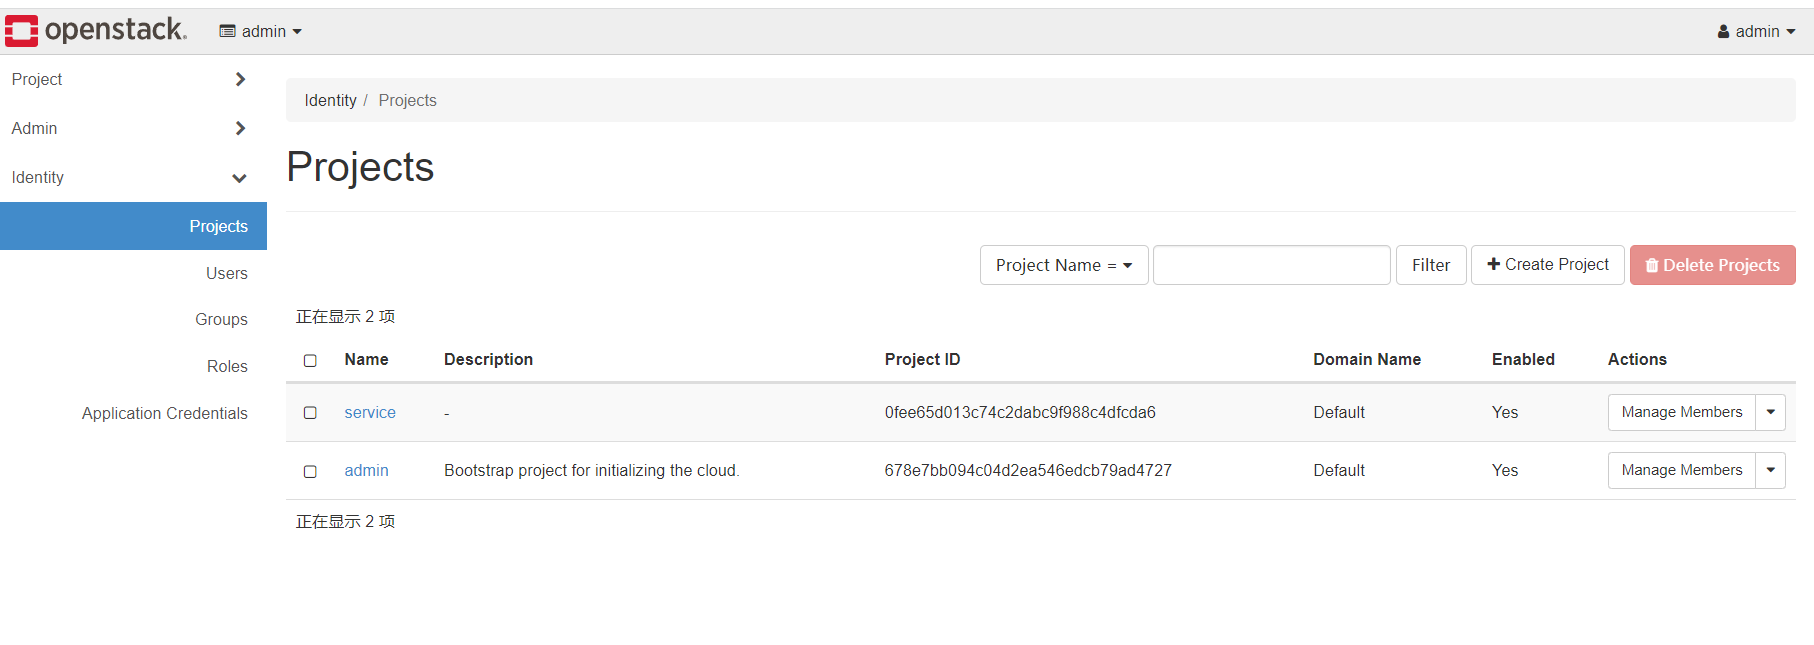Toggle the select-all projects checkbox
This screenshot has width=1814, height=645.
pos(310,360)
